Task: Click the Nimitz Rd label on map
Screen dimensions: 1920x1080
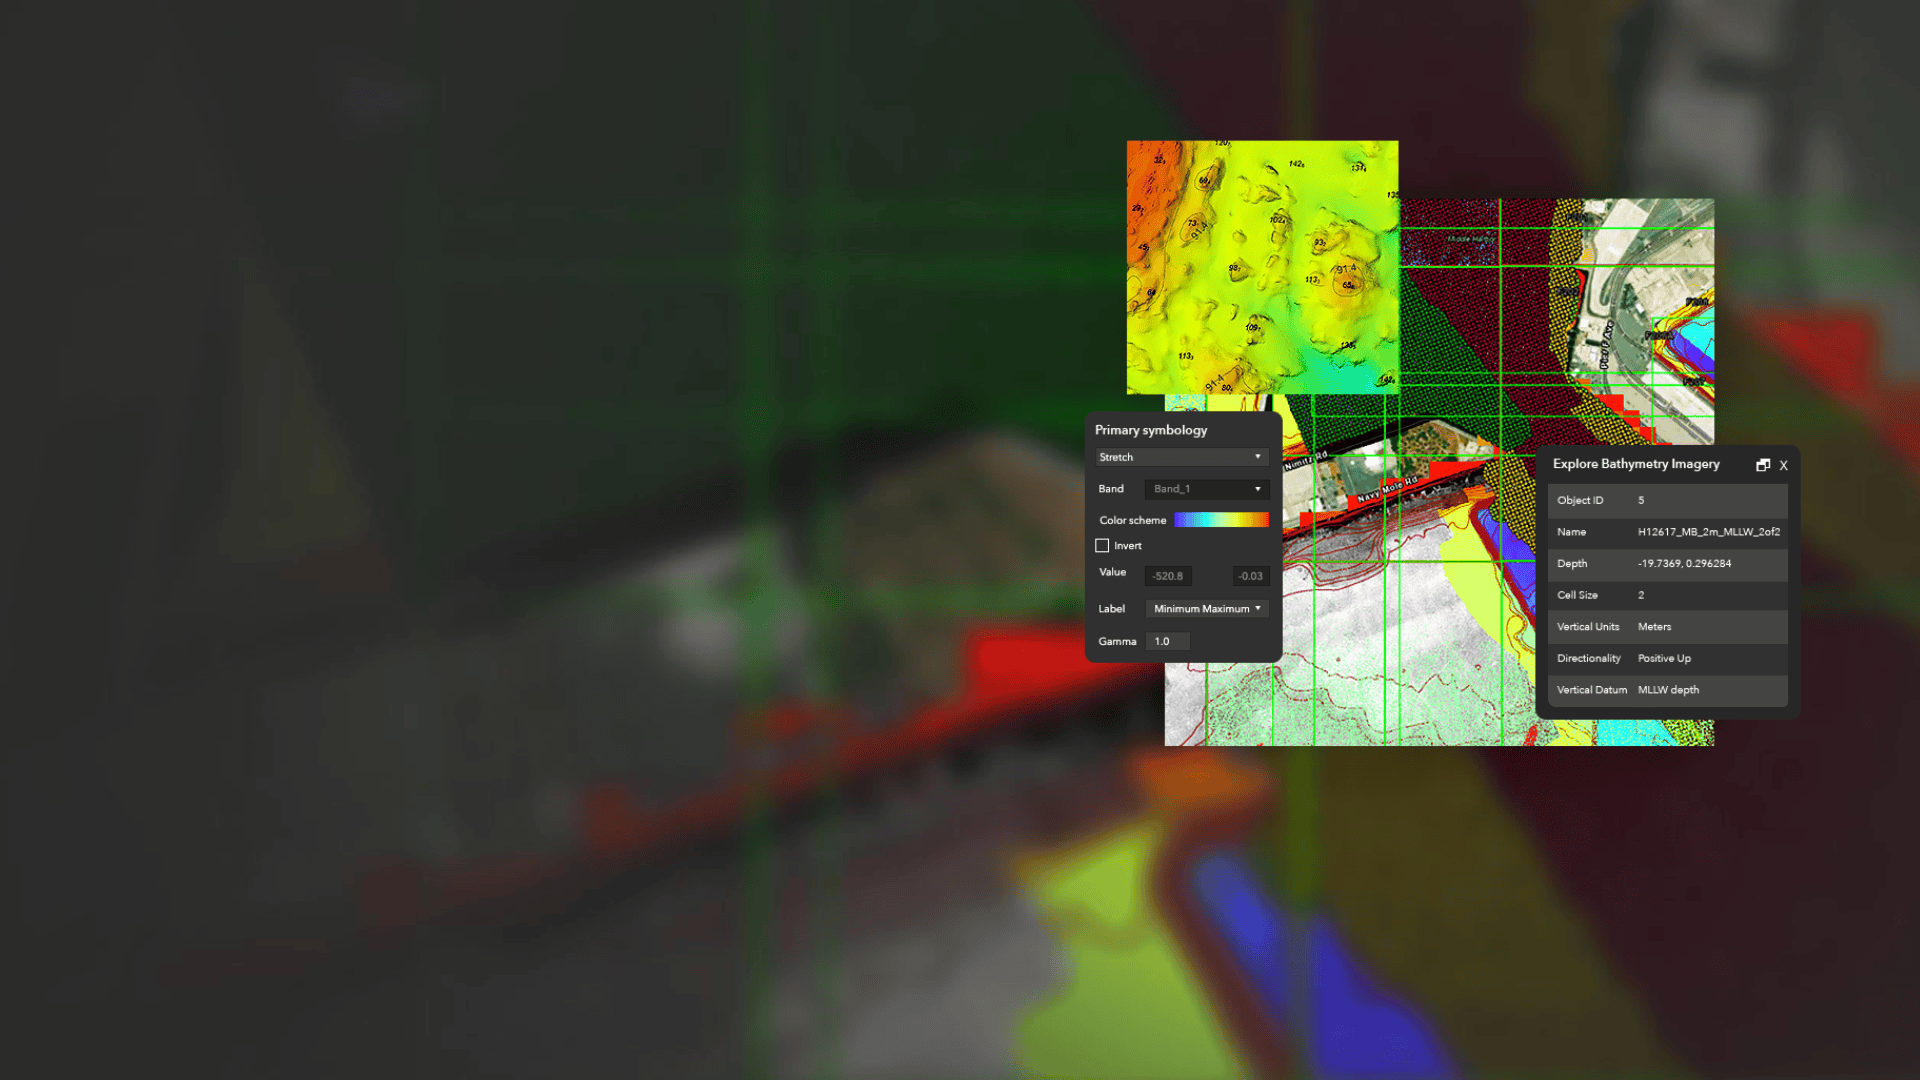Action: (x=1306, y=461)
